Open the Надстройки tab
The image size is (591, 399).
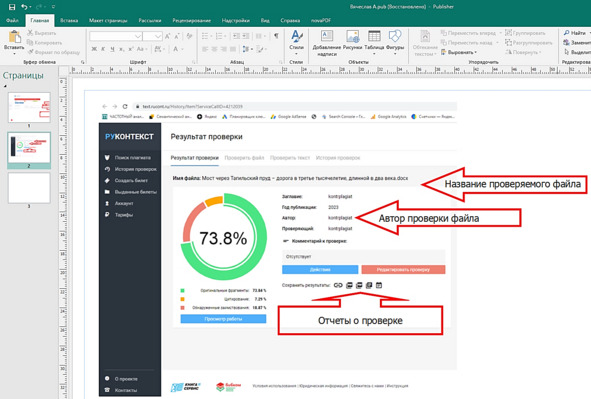(x=236, y=20)
